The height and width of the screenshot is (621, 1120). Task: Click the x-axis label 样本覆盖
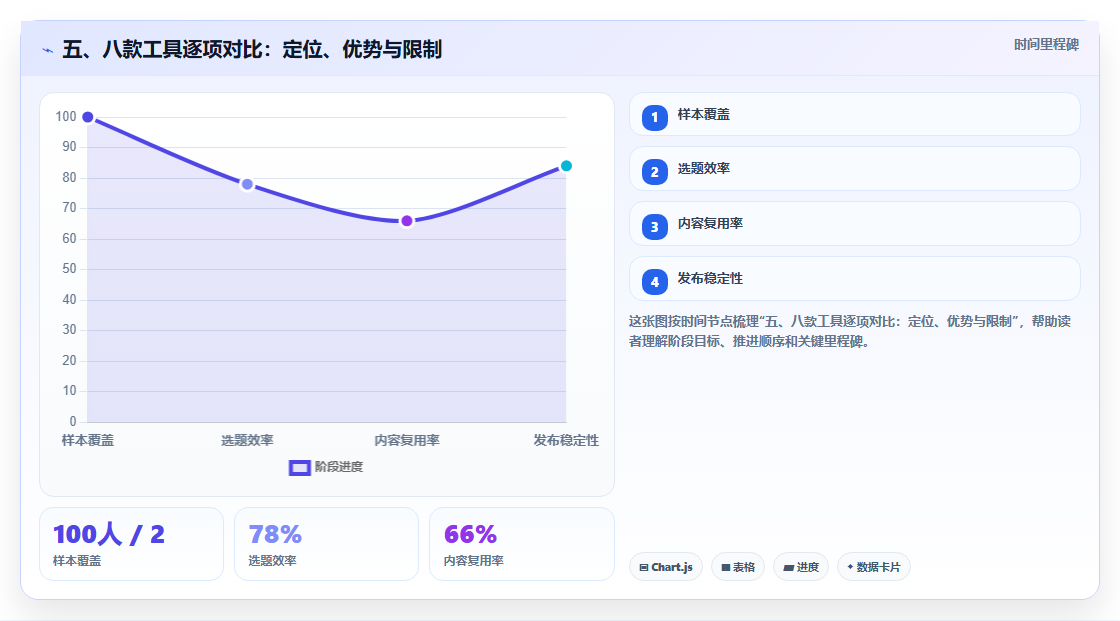(x=88, y=440)
